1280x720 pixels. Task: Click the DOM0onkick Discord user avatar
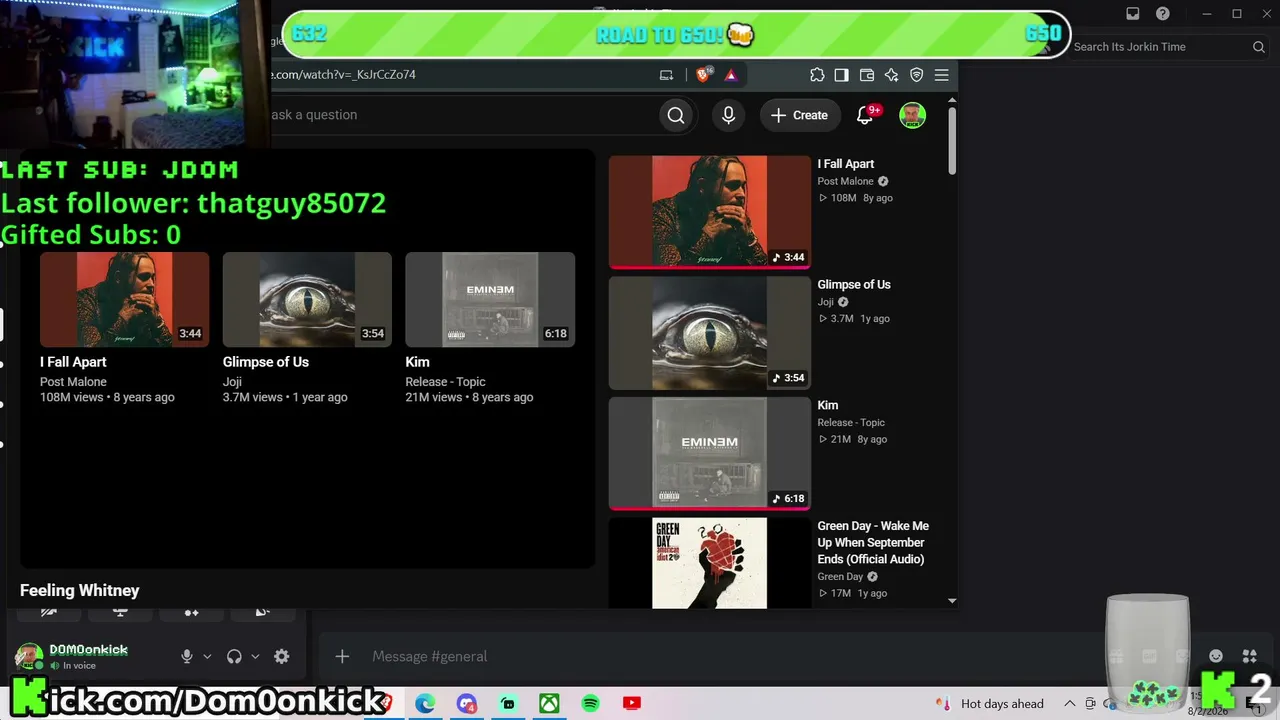pos(29,657)
